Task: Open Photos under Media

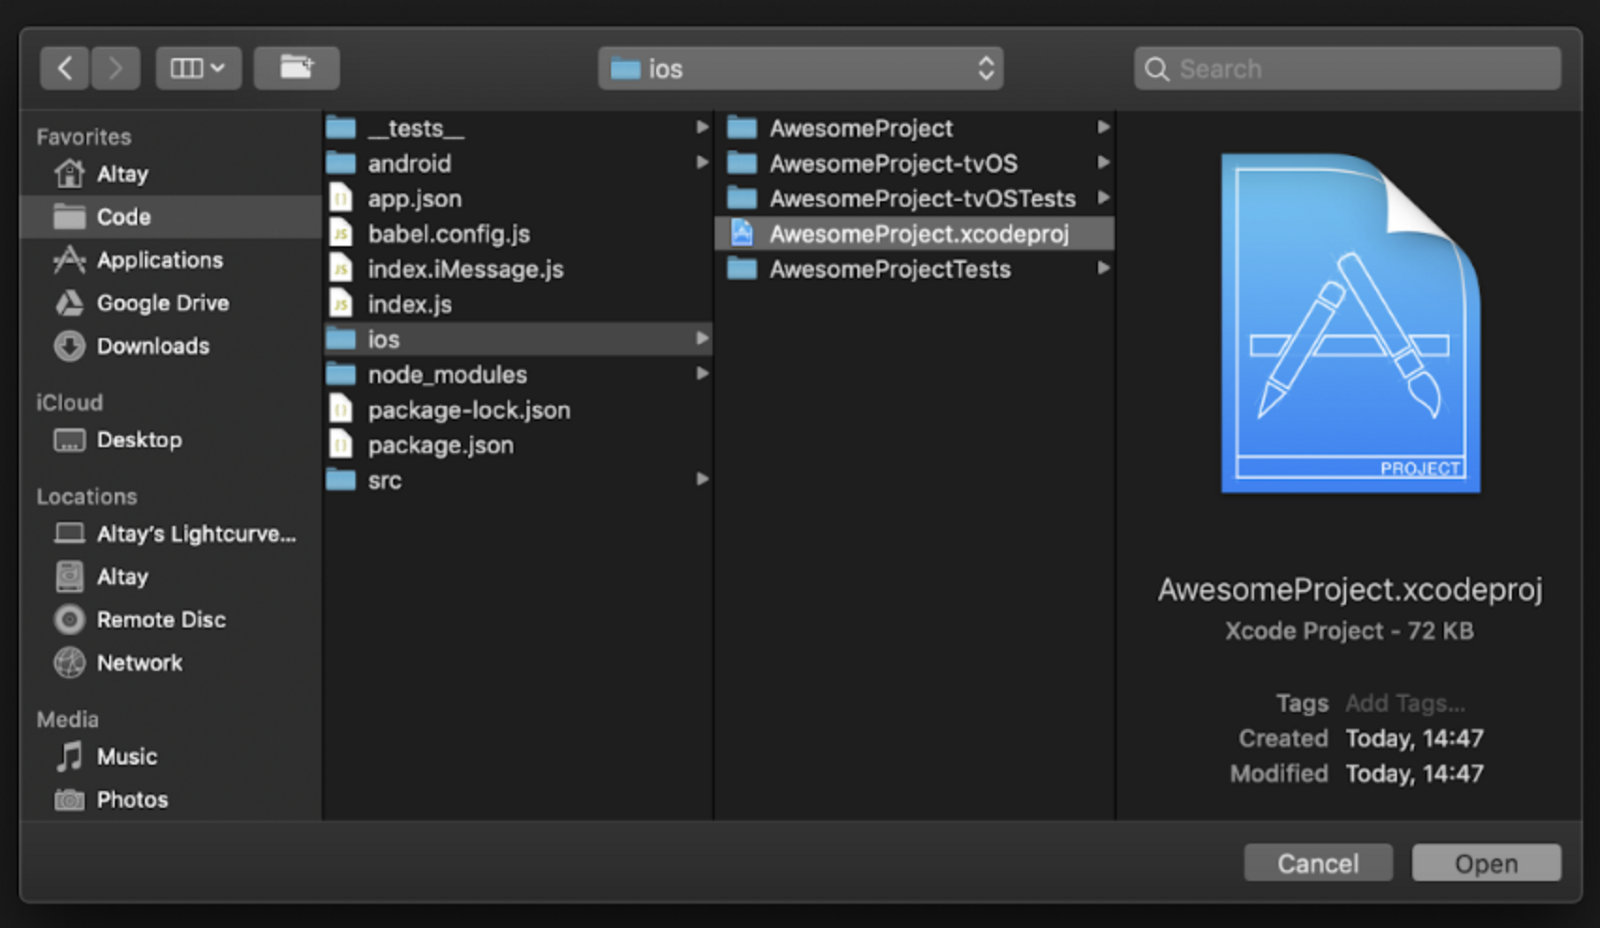Action: [x=170, y=800]
